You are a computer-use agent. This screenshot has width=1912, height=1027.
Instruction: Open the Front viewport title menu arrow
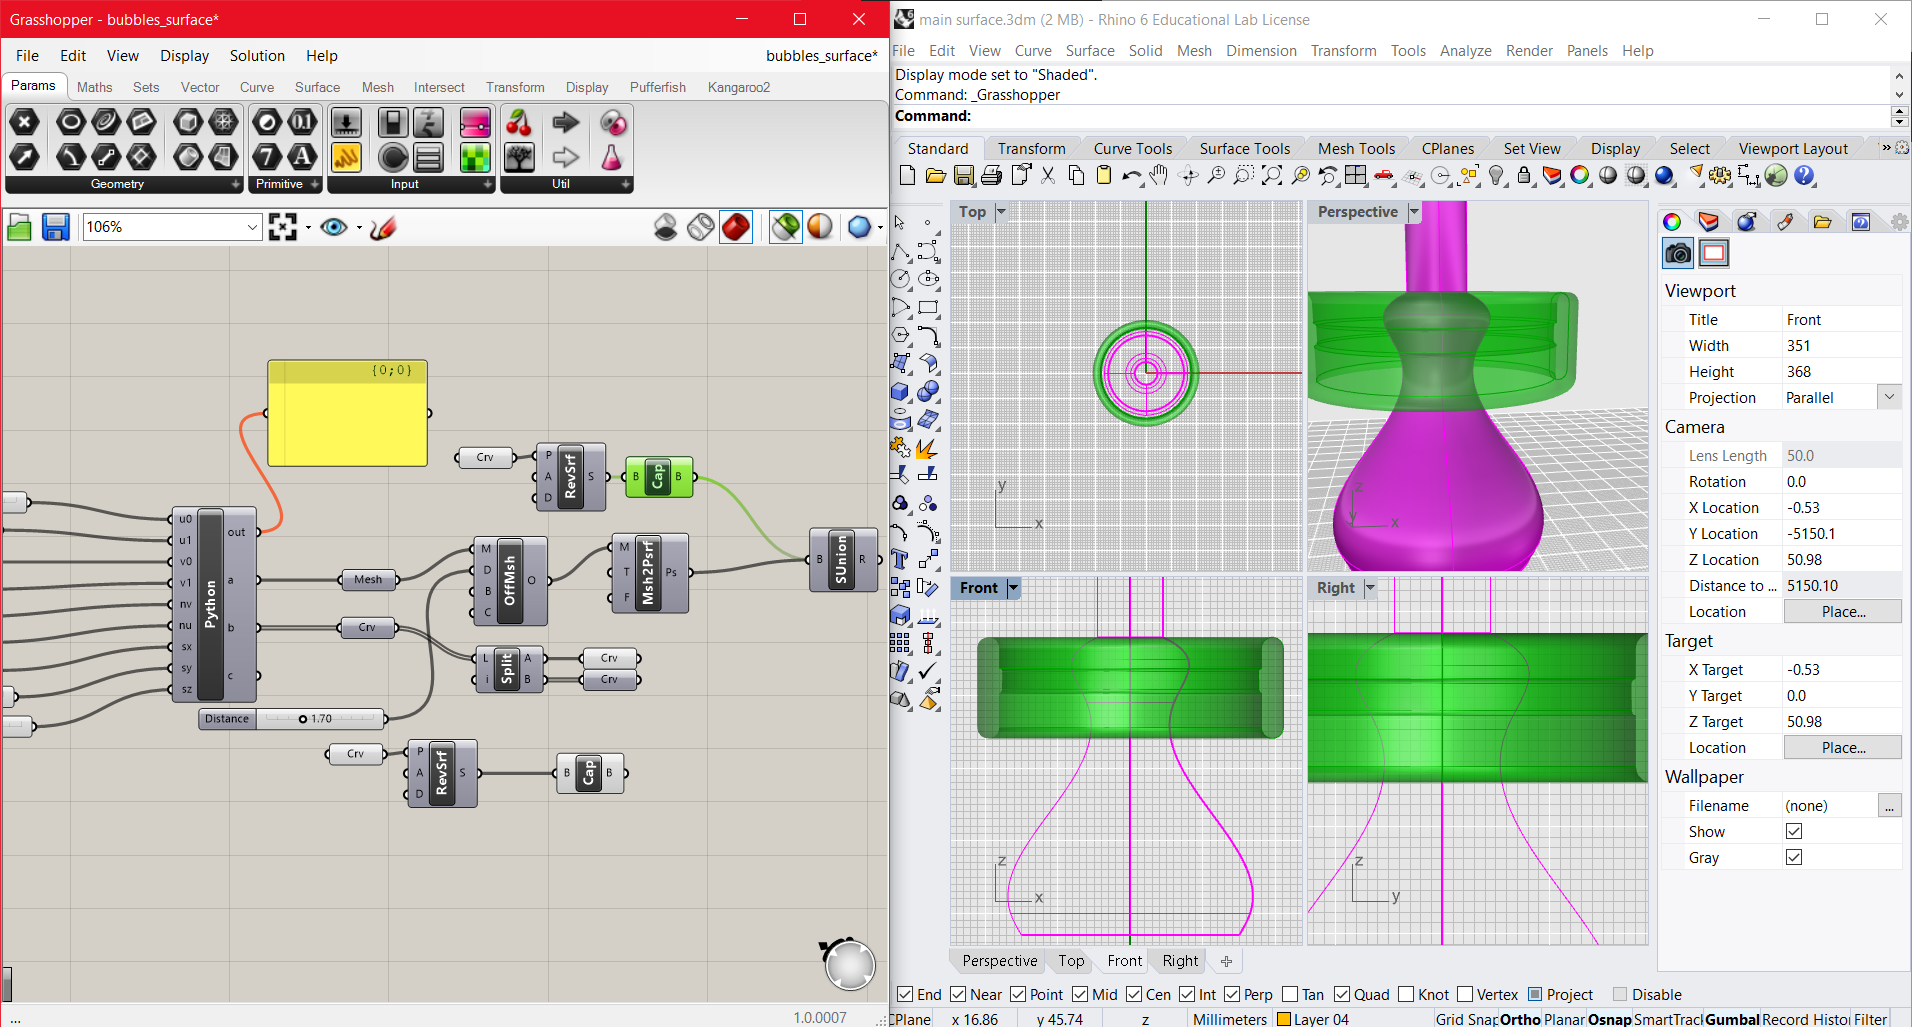coord(1014,588)
